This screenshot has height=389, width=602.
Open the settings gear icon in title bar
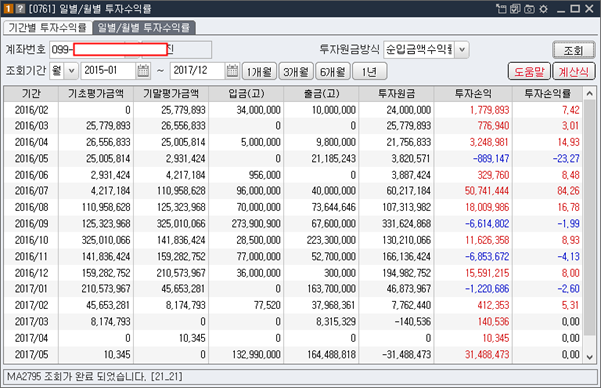pos(543,9)
